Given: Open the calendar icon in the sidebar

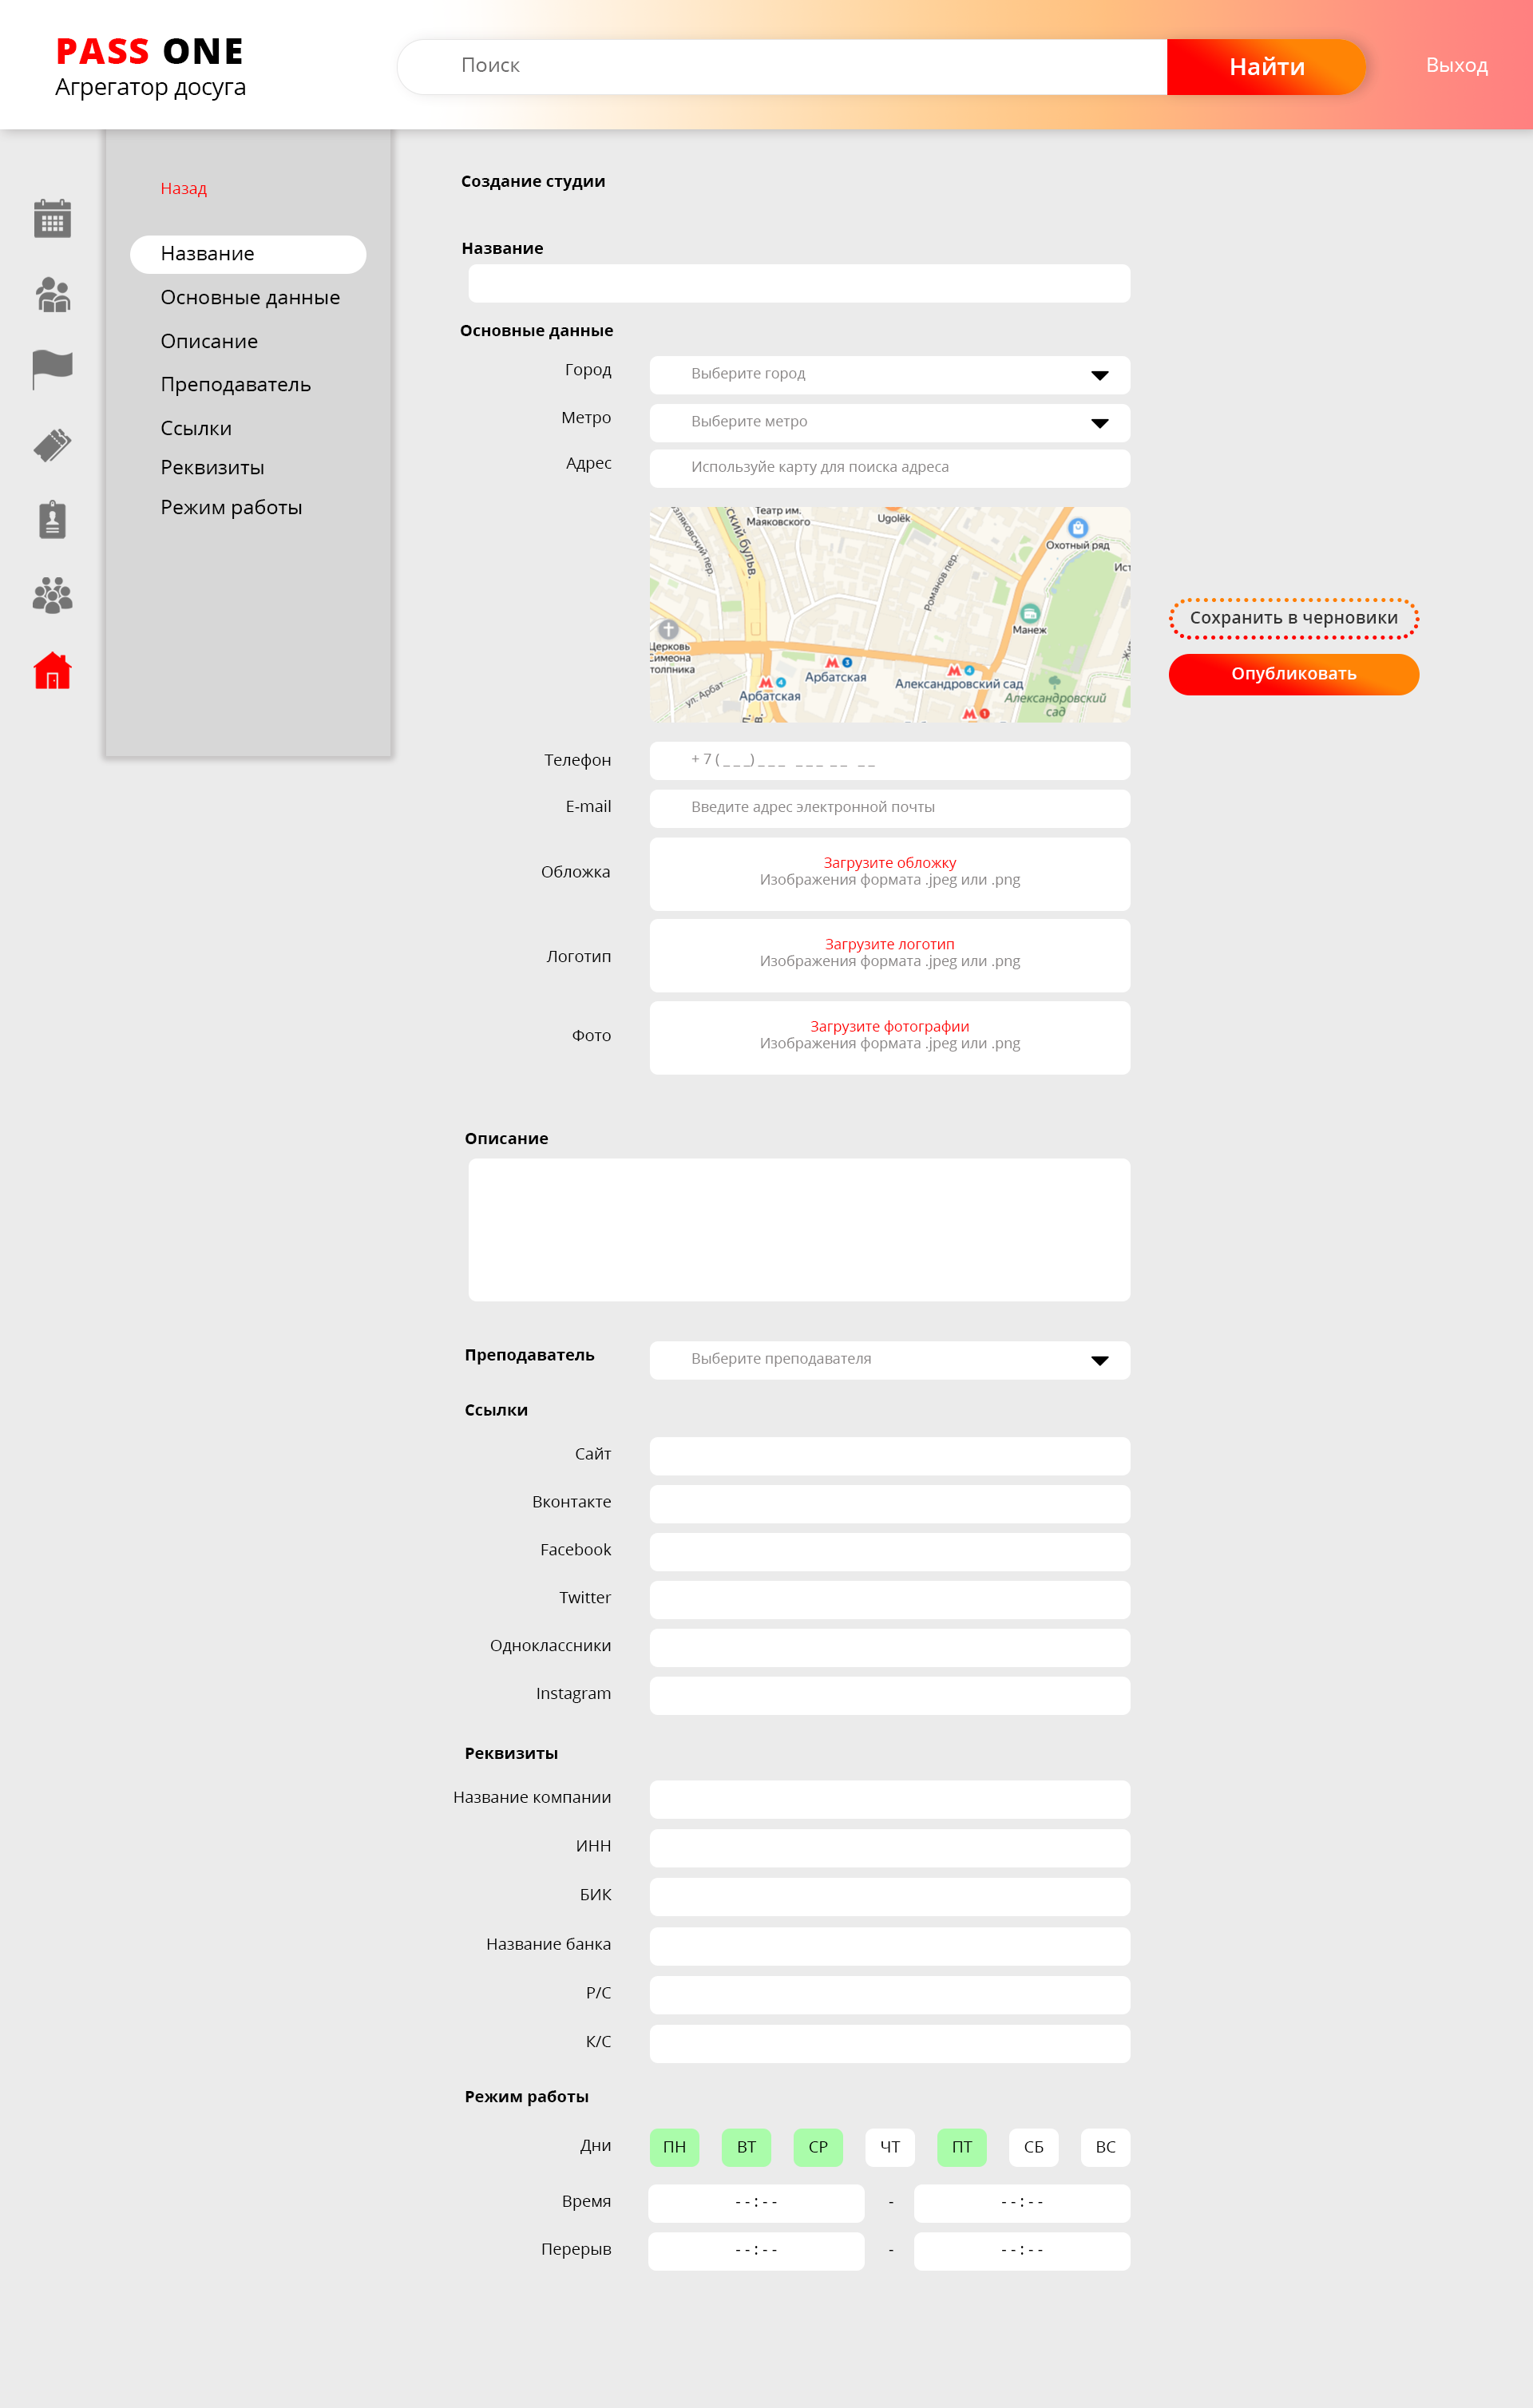Looking at the screenshot, I should point(52,218).
